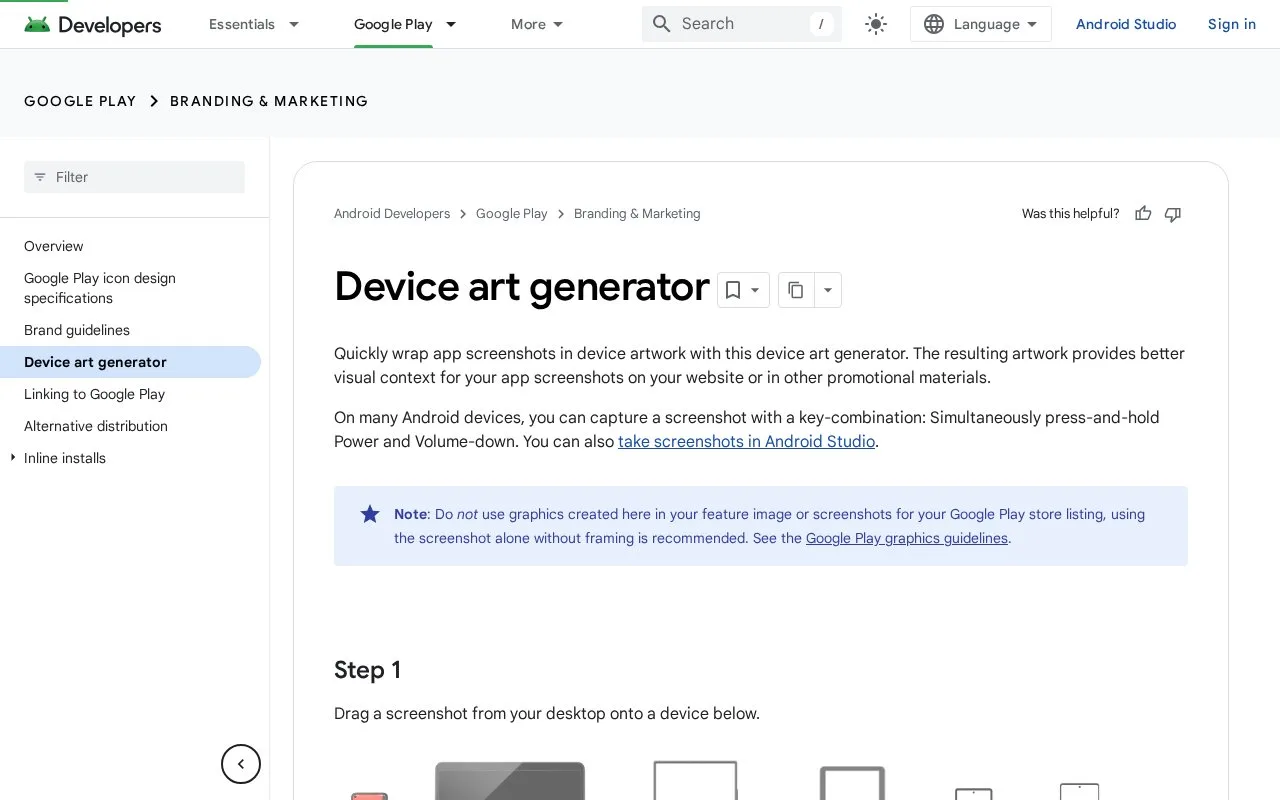Click the globe Language icon

934,24
